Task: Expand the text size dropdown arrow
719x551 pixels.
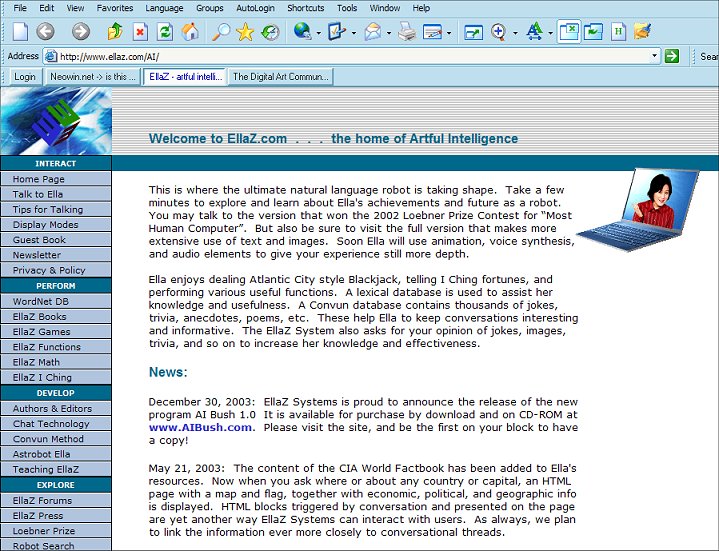Action: pyautogui.click(x=550, y=33)
